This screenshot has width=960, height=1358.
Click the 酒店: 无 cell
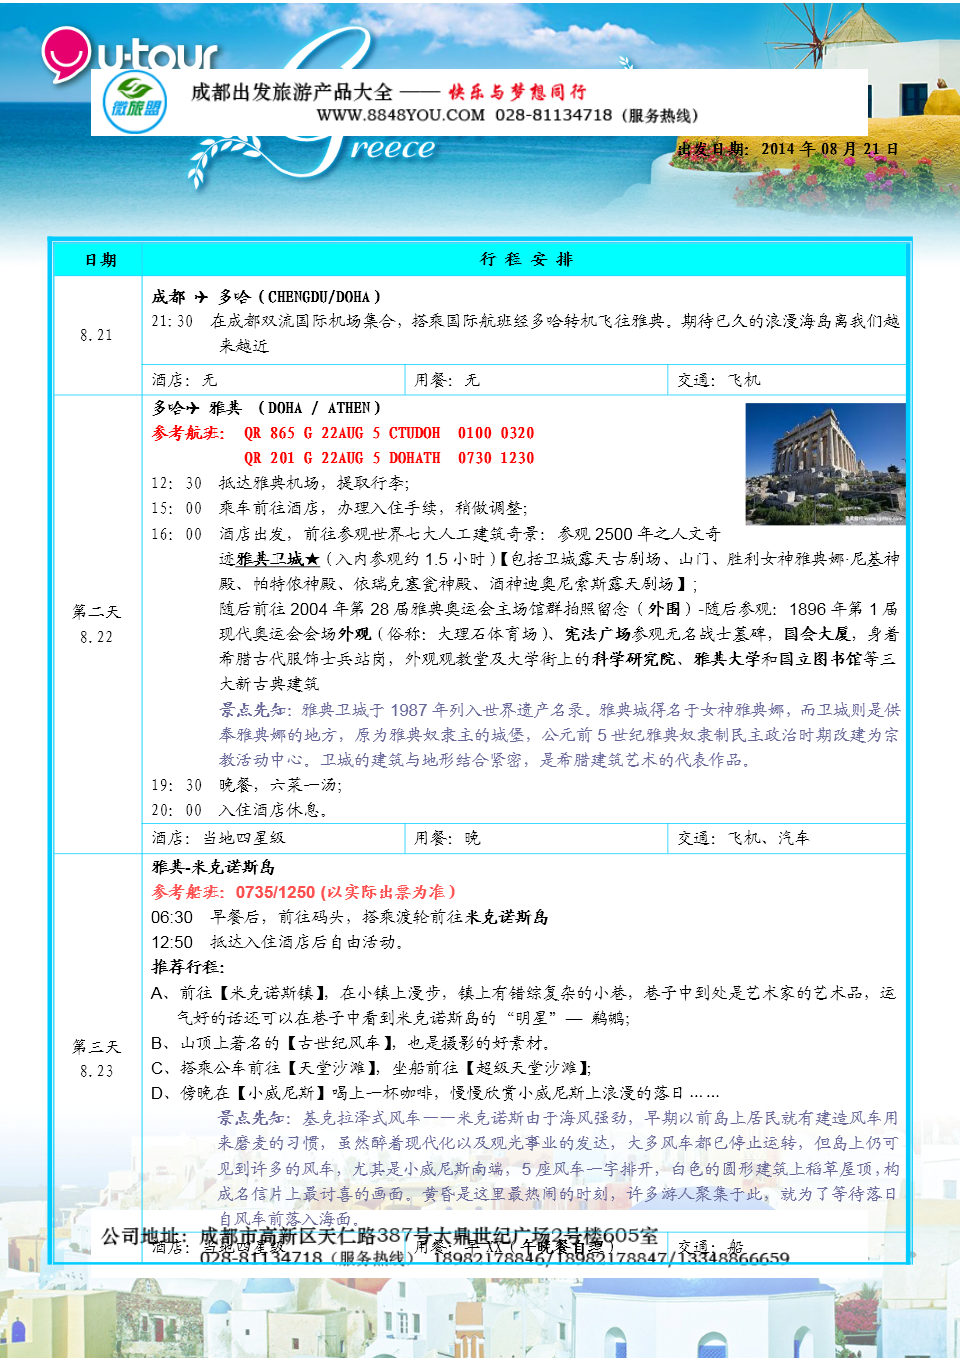274,380
